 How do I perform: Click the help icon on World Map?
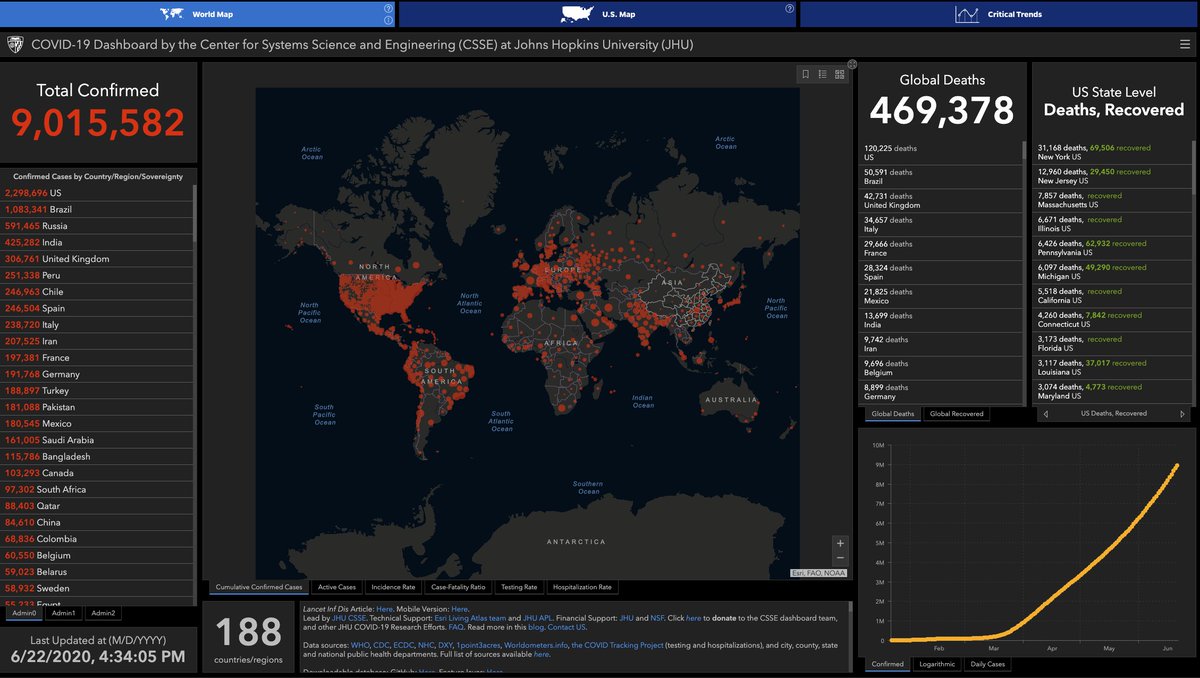coord(388,8)
